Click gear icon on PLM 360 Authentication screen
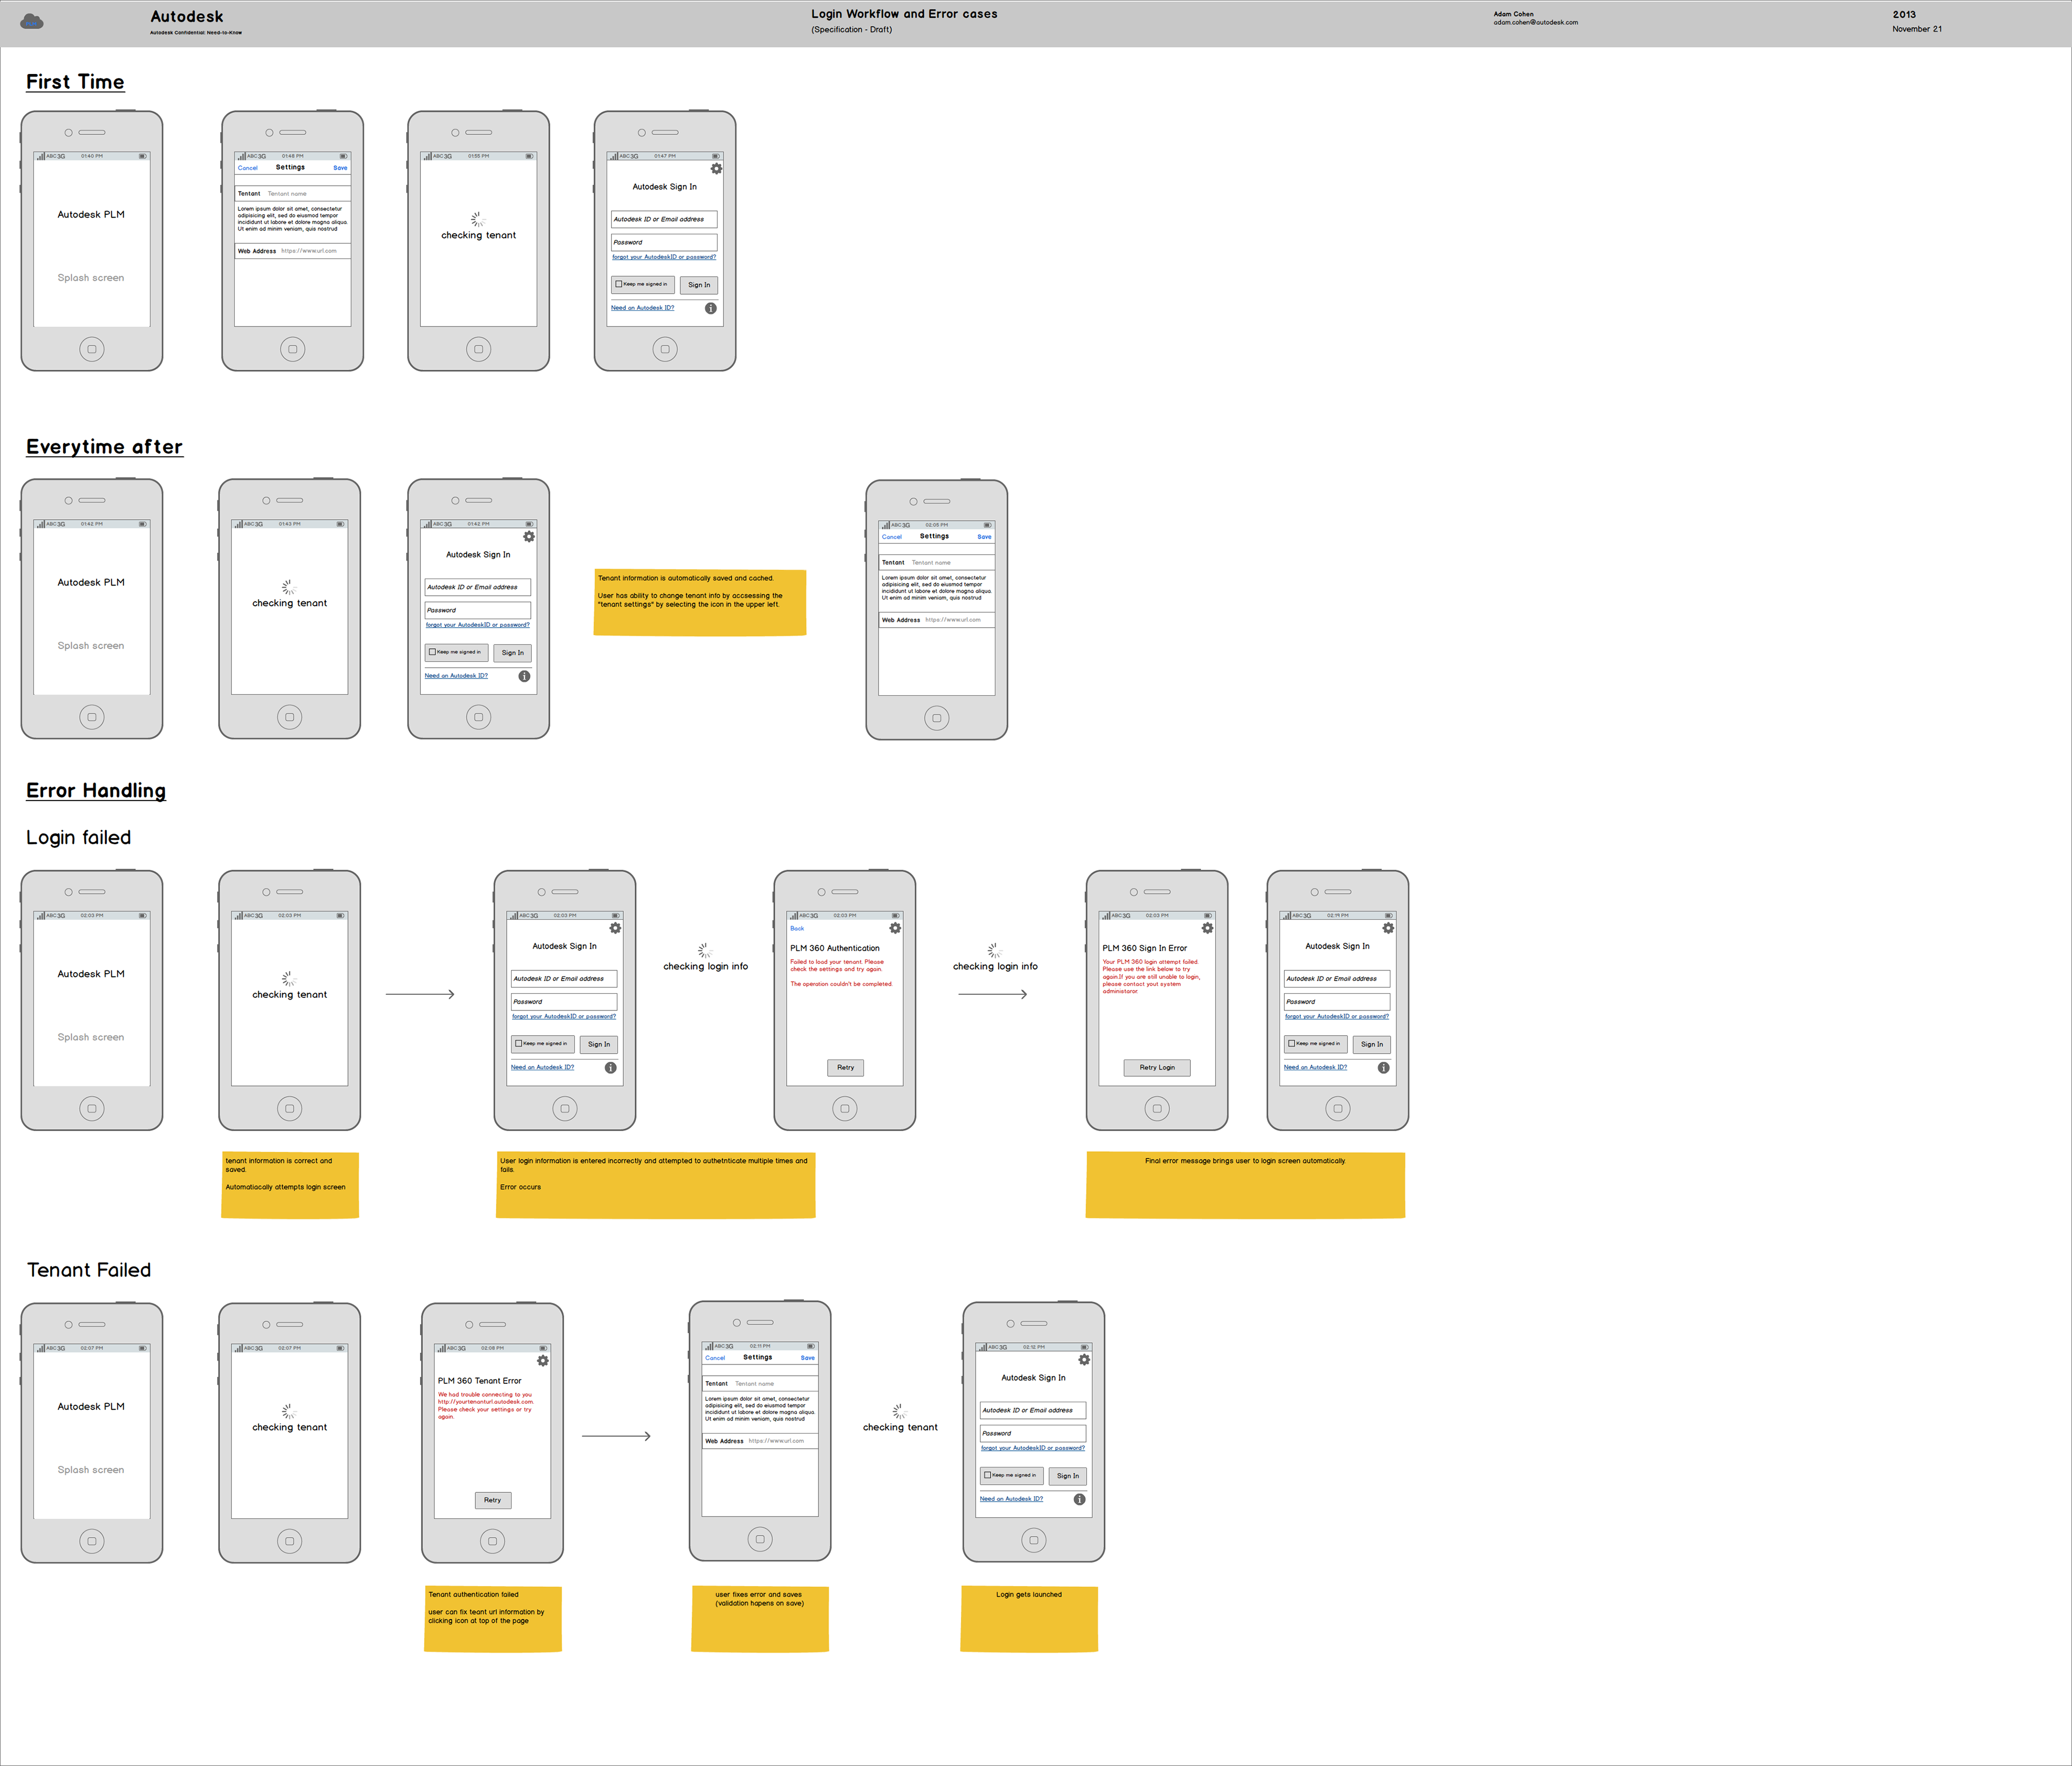Image resolution: width=2072 pixels, height=1766 pixels. coord(895,928)
